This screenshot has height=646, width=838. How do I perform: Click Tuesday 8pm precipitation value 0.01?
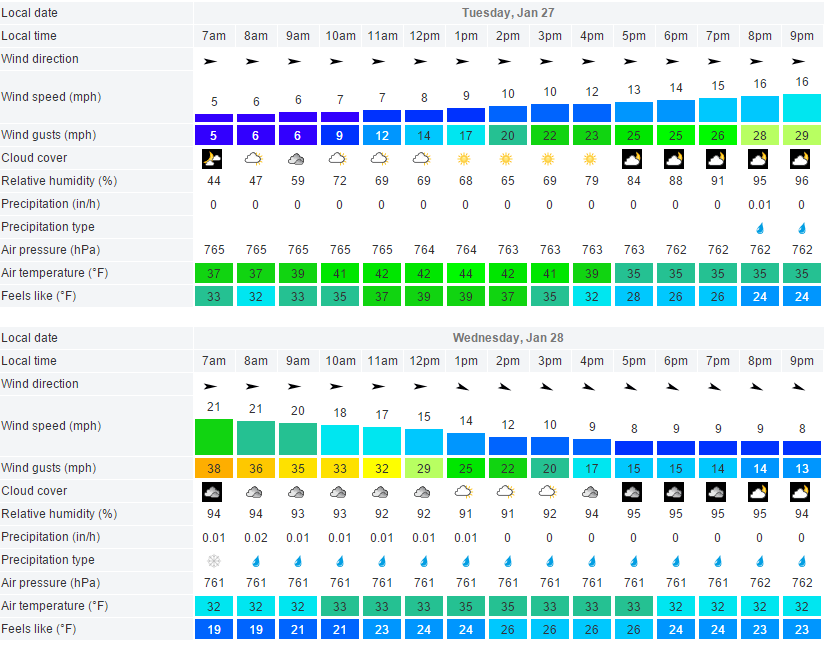click(x=759, y=204)
